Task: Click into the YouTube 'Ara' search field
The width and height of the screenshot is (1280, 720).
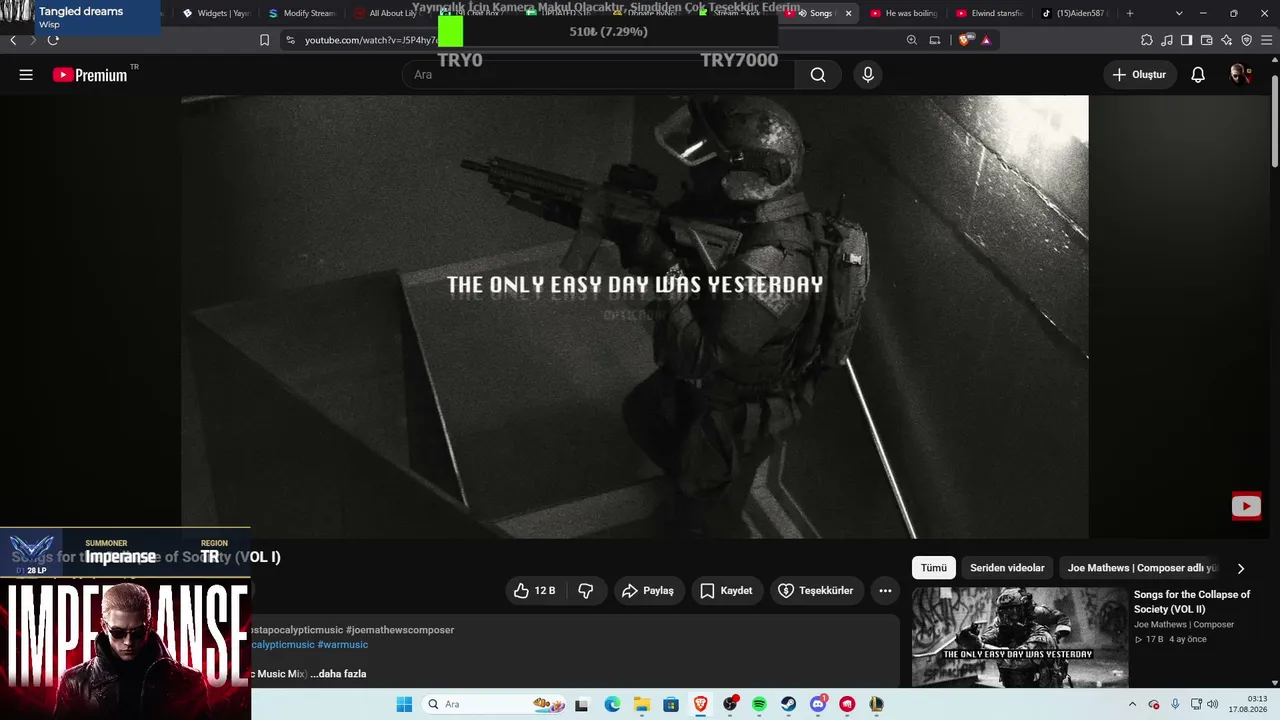Action: [x=600, y=75]
